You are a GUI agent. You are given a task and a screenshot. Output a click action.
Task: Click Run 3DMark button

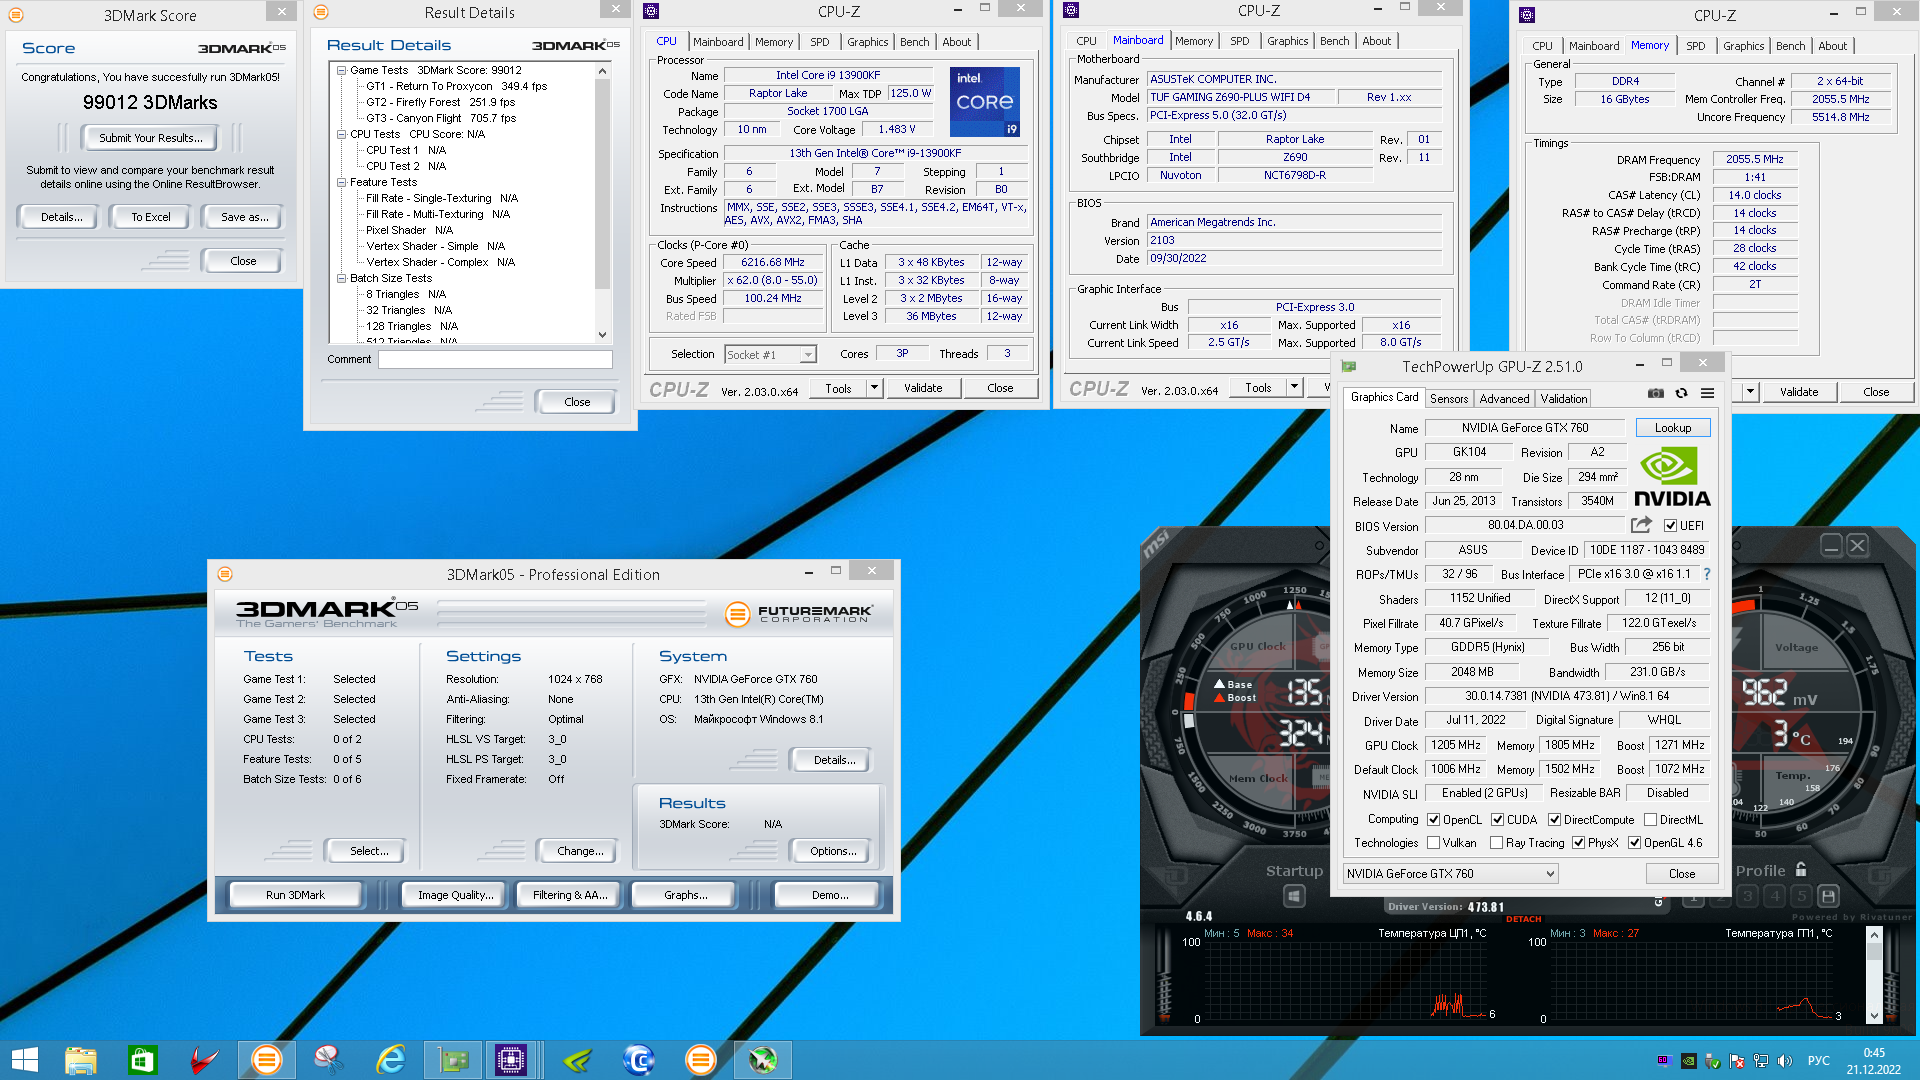(x=295, y=895)
